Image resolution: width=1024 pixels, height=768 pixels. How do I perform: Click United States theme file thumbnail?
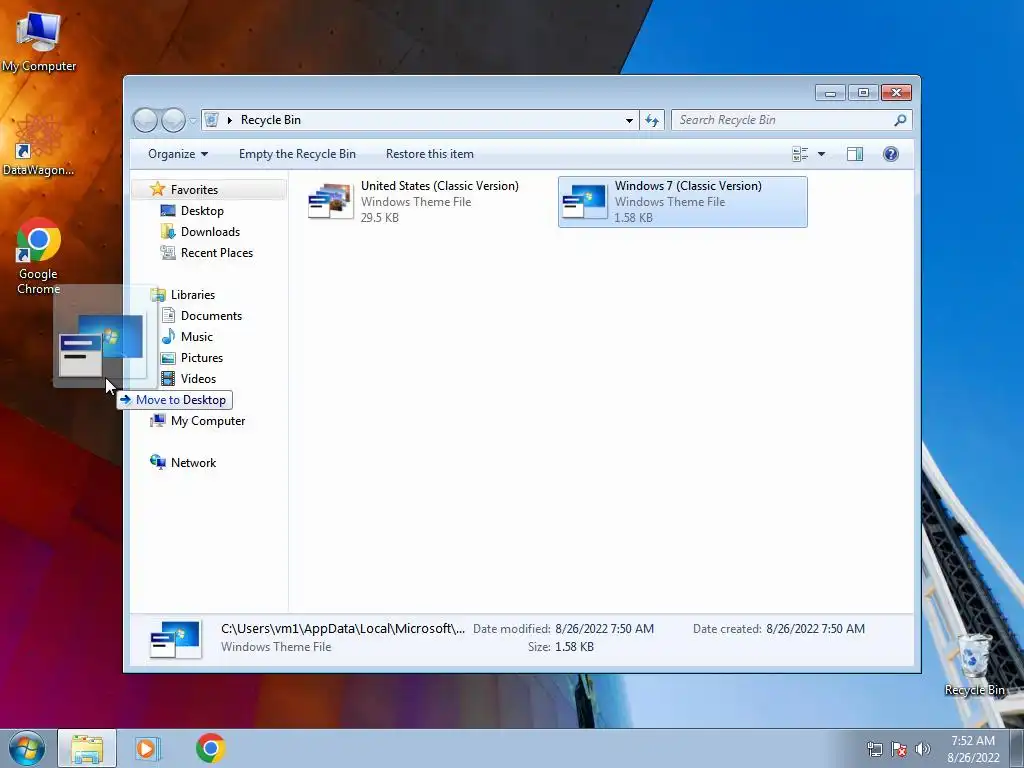point(330,201)
